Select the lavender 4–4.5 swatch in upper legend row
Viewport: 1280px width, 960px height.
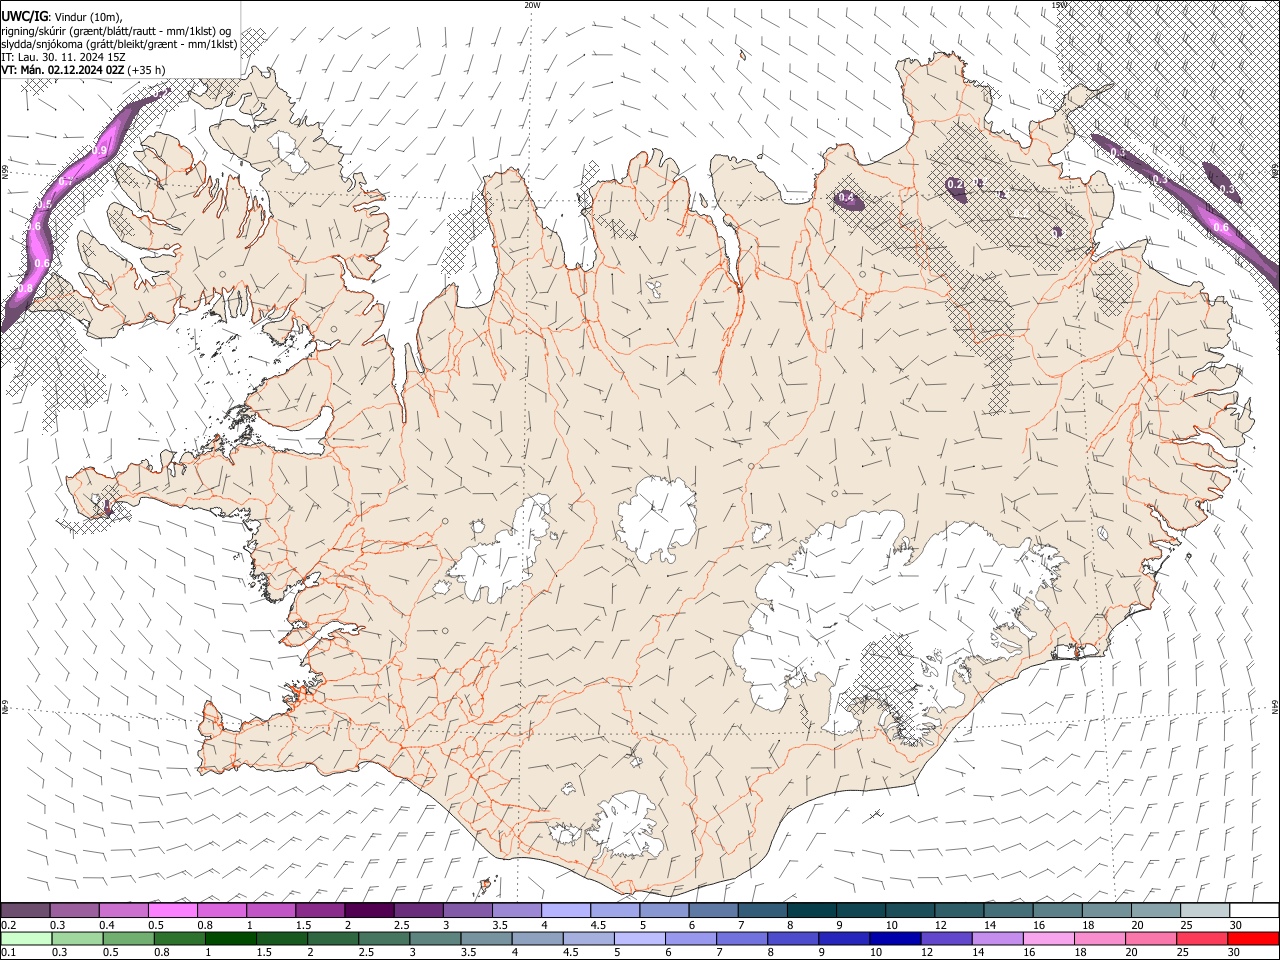click(x=567, y=911)
